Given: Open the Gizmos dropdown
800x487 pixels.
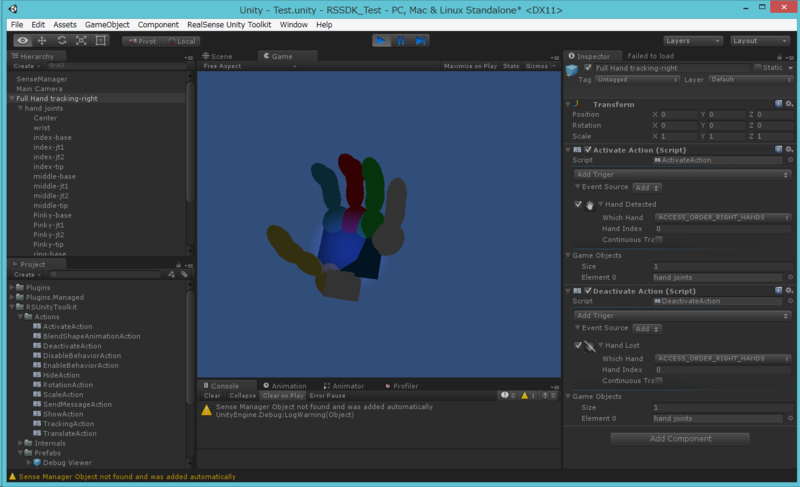Looking at the screenshot, I should point(540,66).
